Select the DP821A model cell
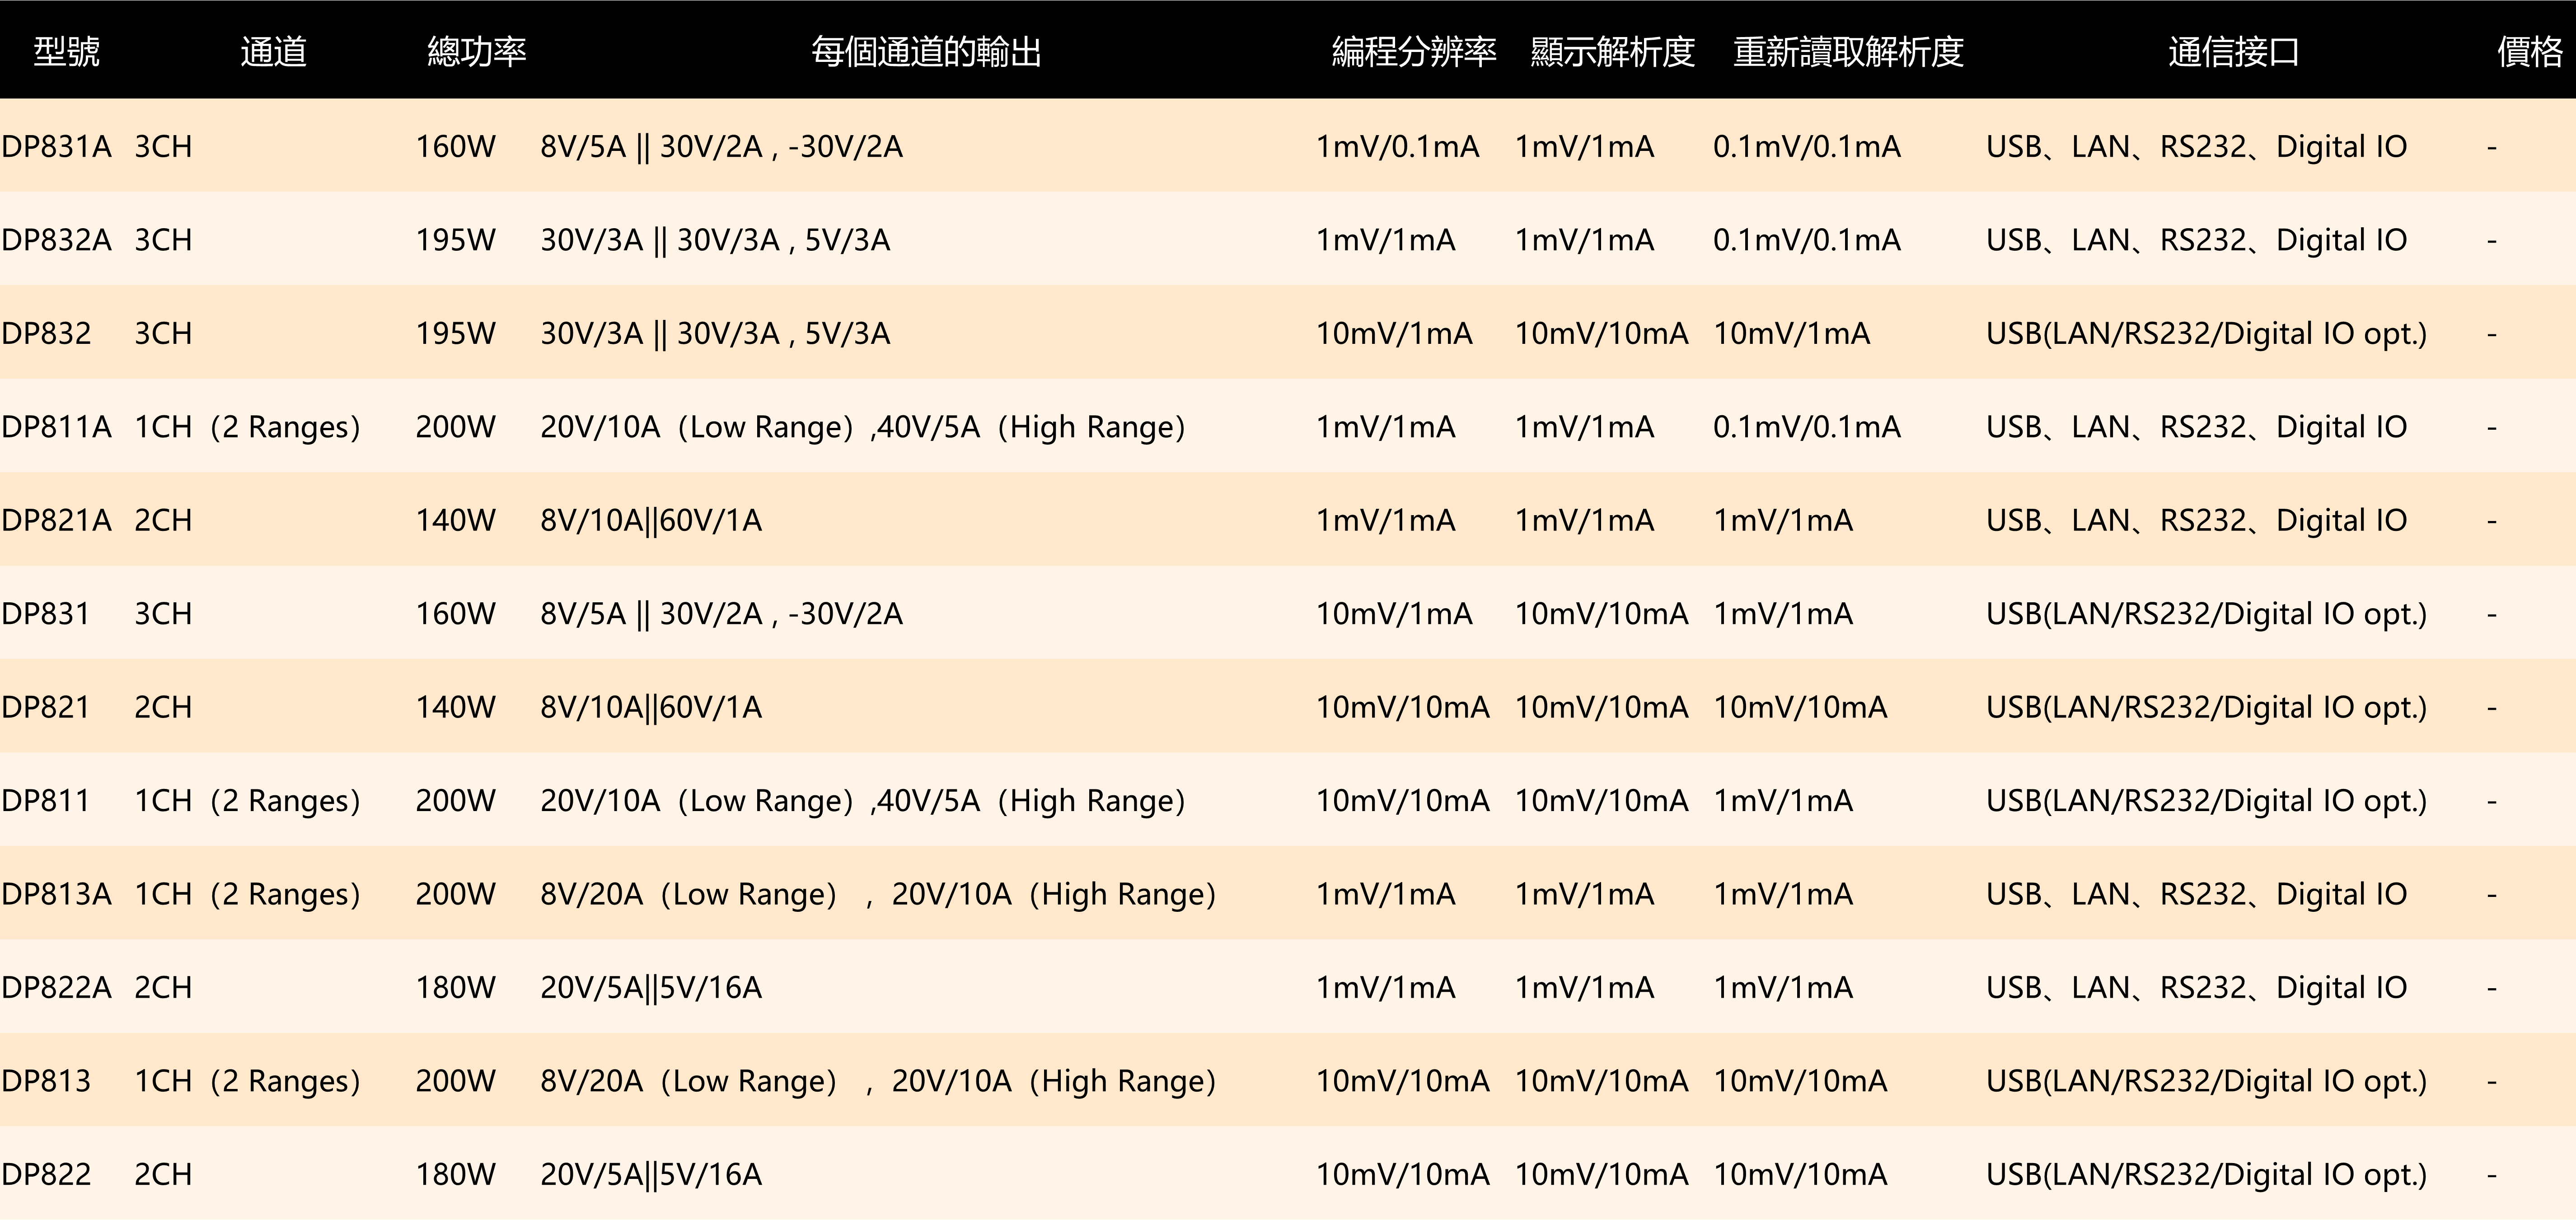Screen dimensions: 2576x1220 click(56, 520)
